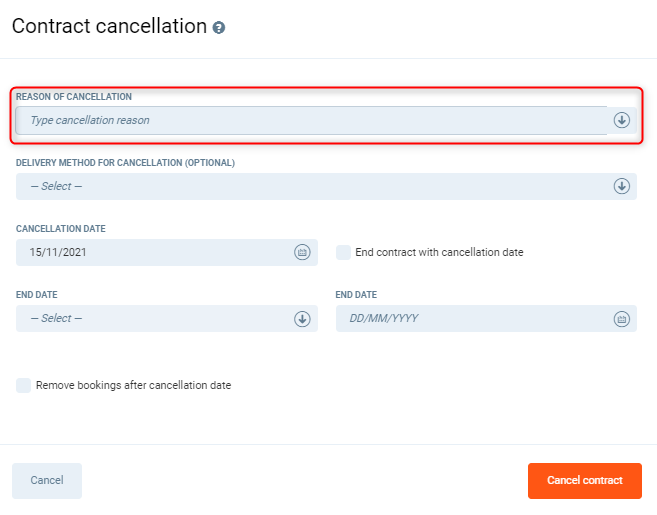
Task: Tick the End contract with cancellation date checkbox
Action: [x=344, y=252]
